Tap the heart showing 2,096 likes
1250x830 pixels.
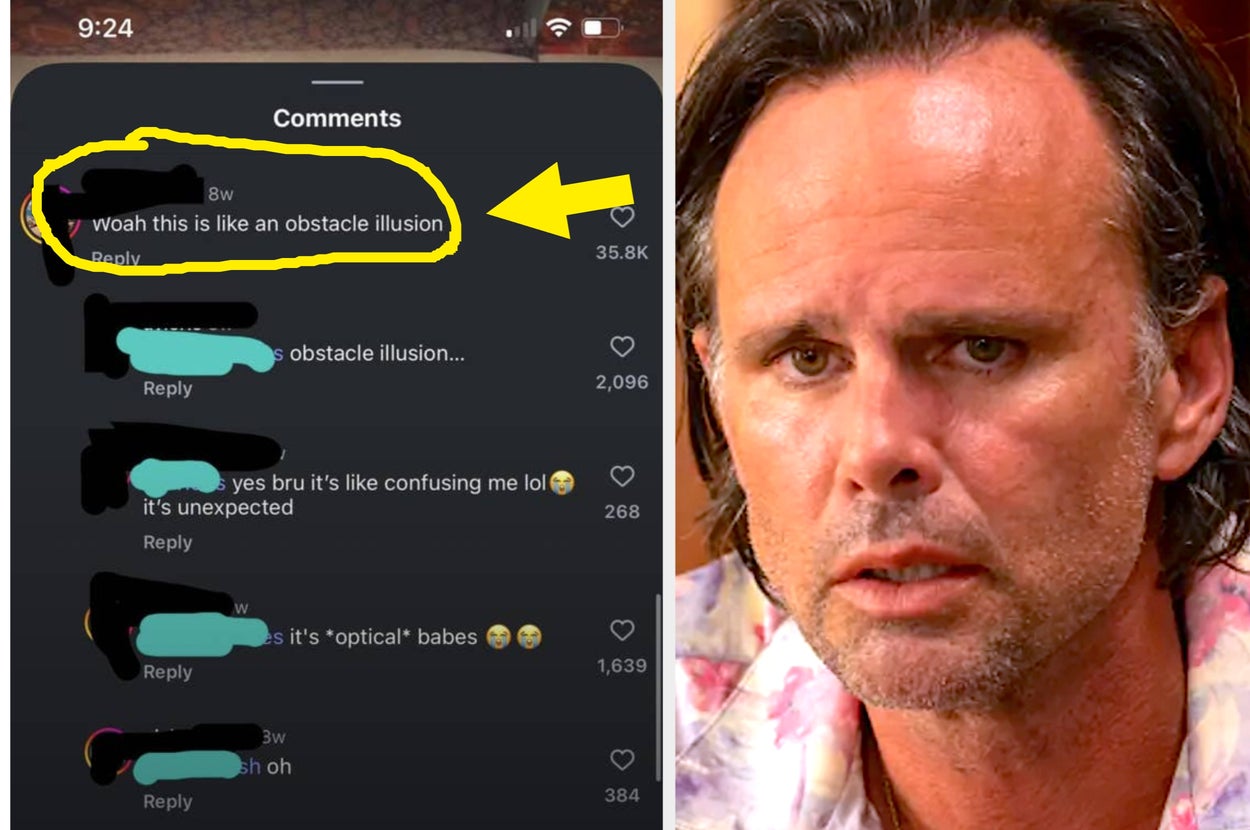click(622, 347)
